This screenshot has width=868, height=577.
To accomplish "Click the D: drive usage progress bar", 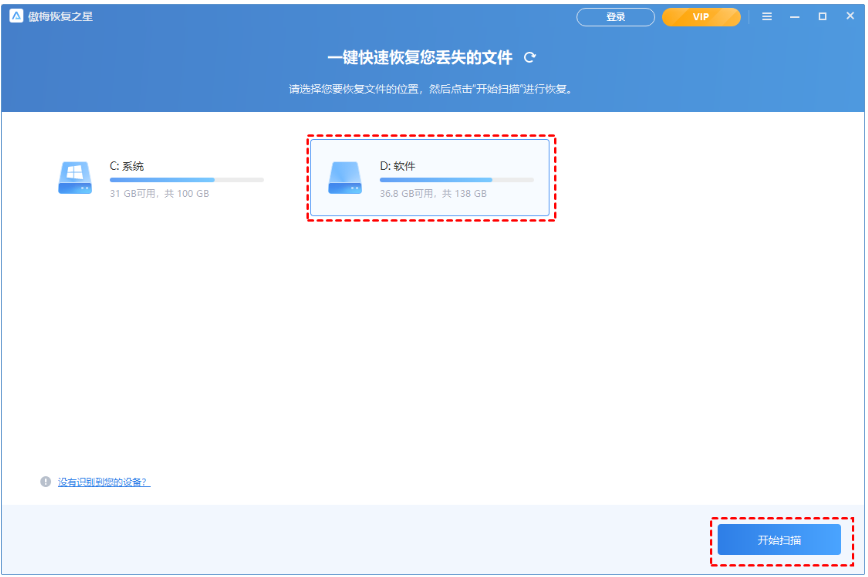I will pos(457,180).
